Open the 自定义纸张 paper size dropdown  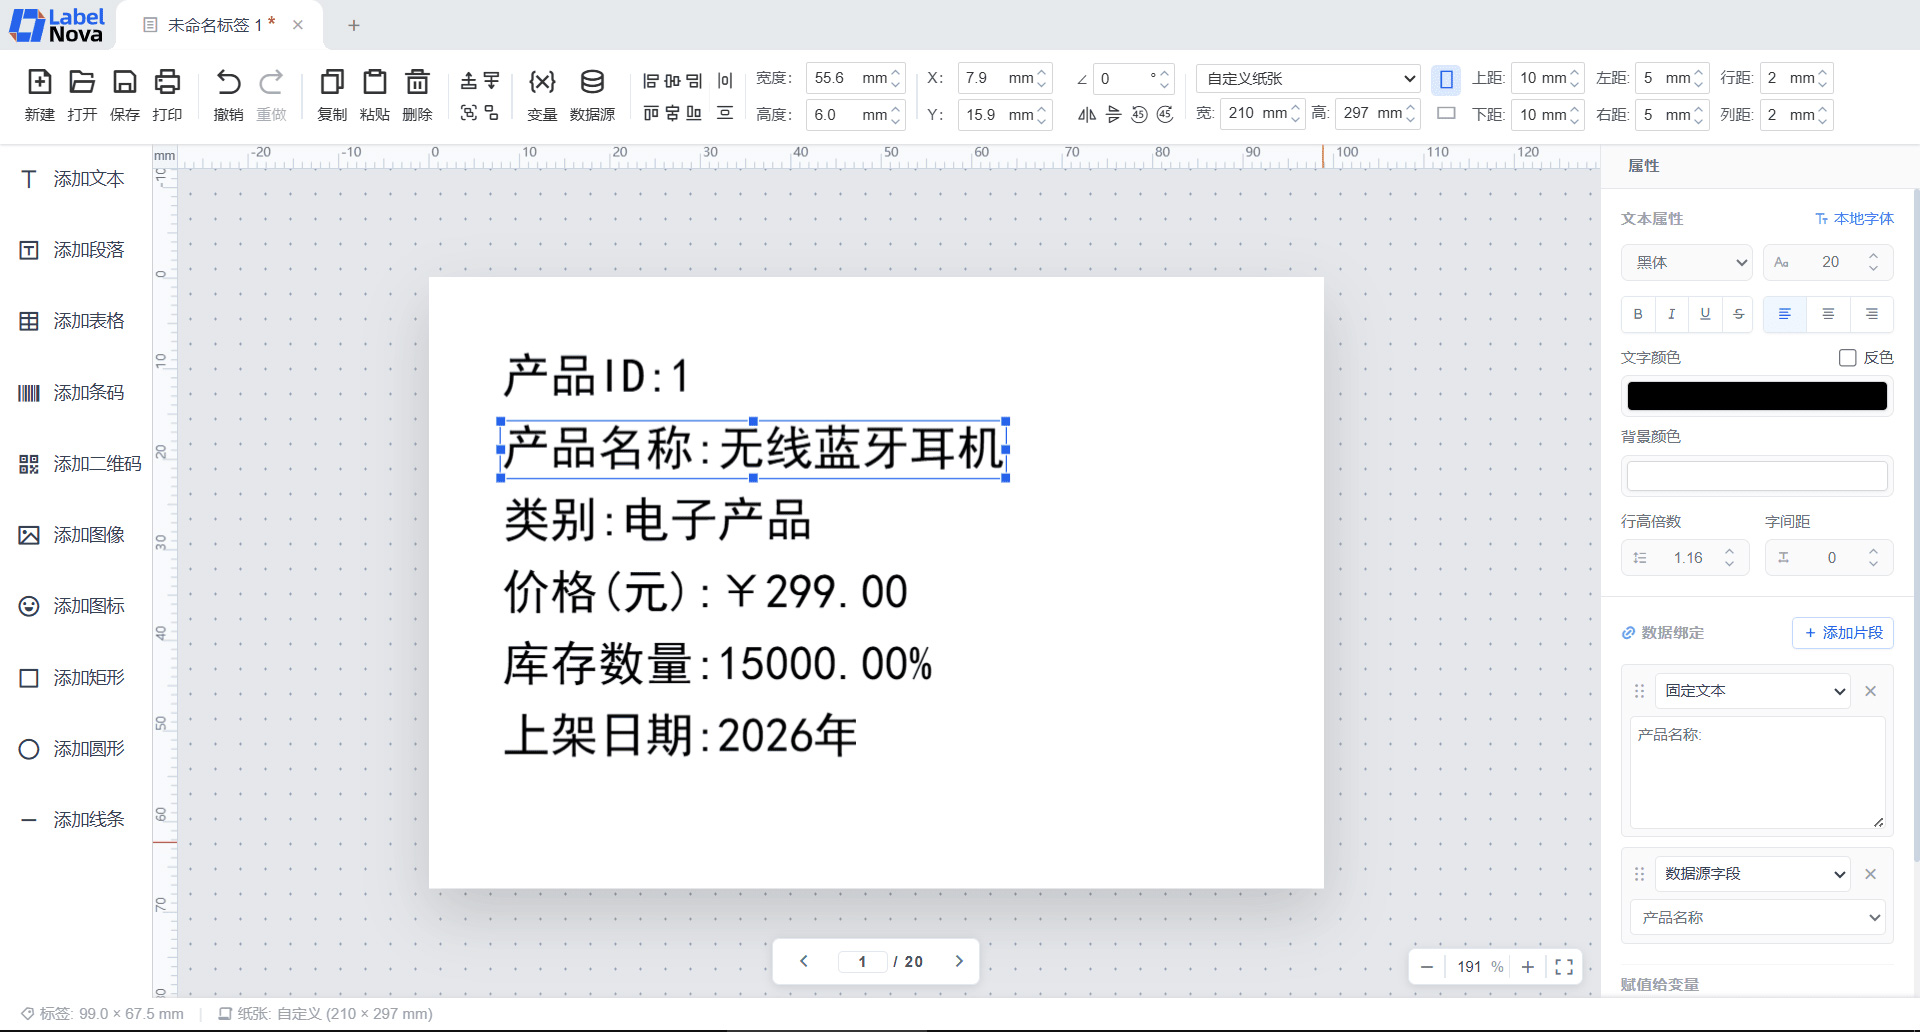(1307, 78)
